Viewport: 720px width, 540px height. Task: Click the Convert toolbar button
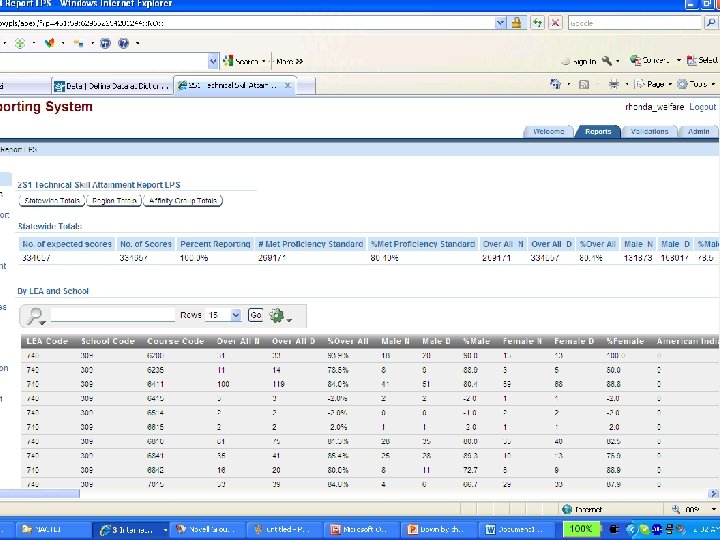click(651, 60)
